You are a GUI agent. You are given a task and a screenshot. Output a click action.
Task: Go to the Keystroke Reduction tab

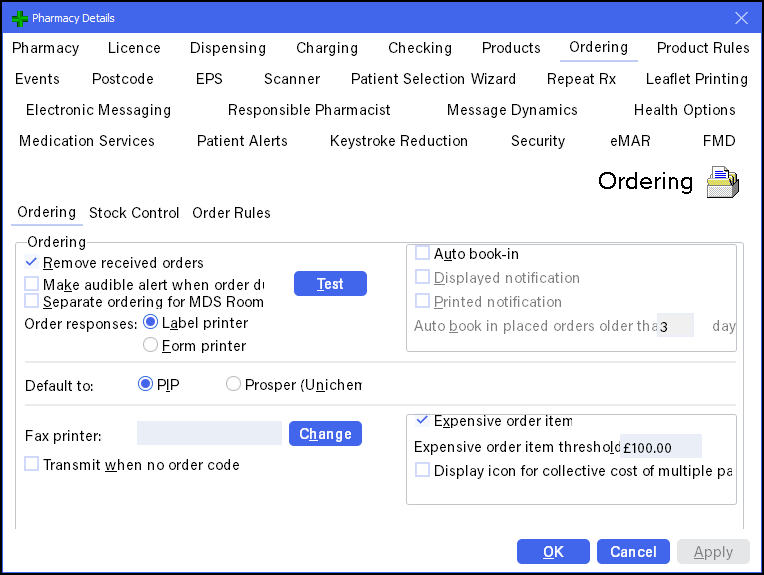pyautogui.click(x=398, y=141)
